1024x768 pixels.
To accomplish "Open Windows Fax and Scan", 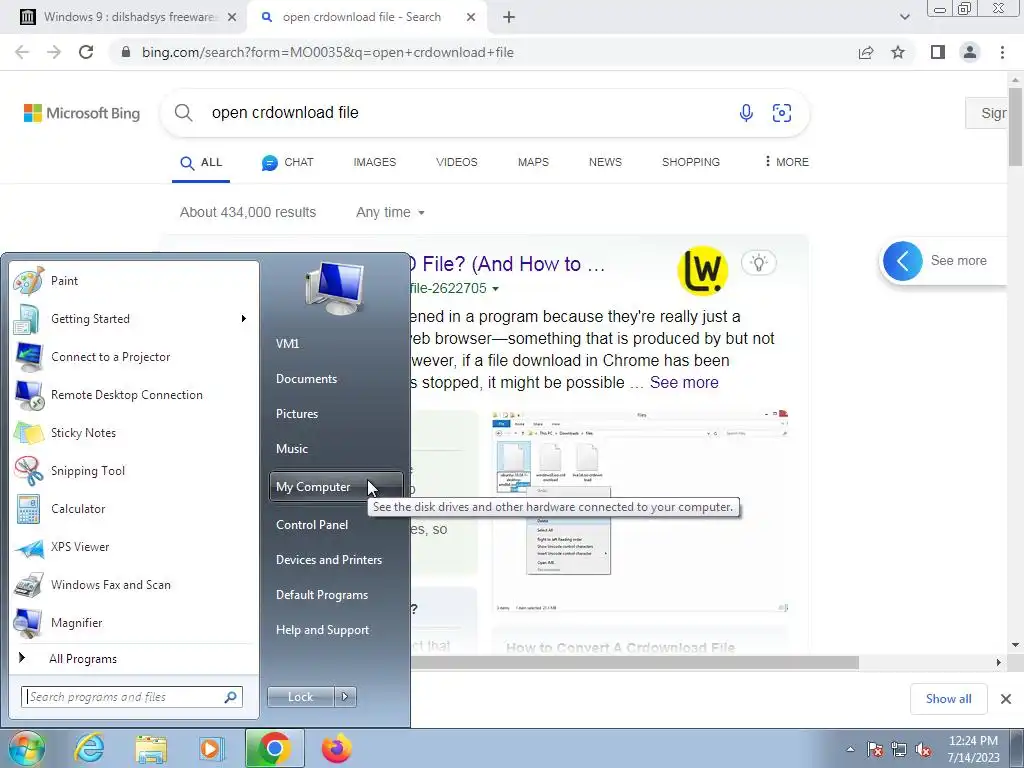I will point(134,584).
